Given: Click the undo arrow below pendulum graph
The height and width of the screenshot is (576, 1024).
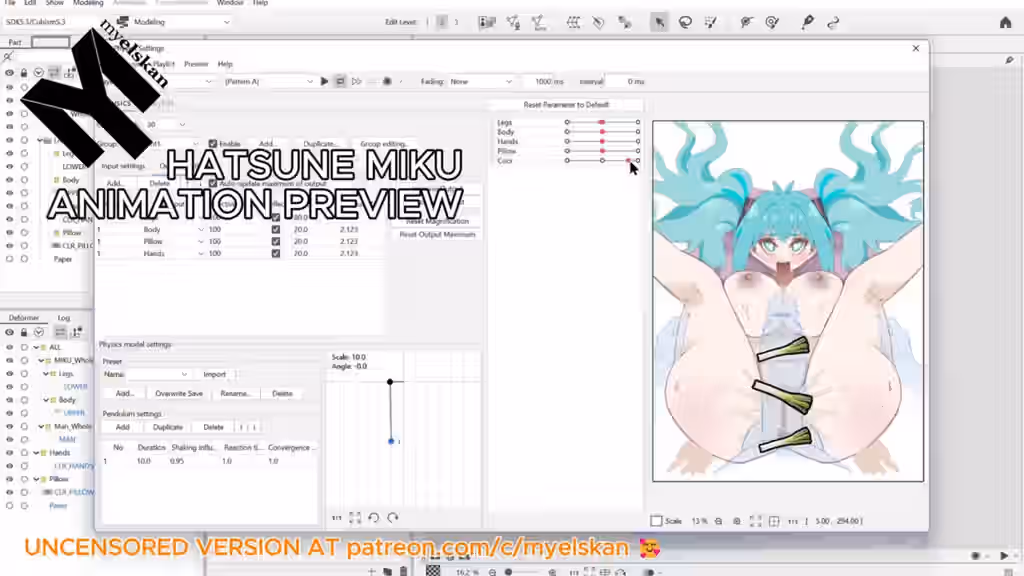Looking at the screenshot, I should (x=374, y=518).
